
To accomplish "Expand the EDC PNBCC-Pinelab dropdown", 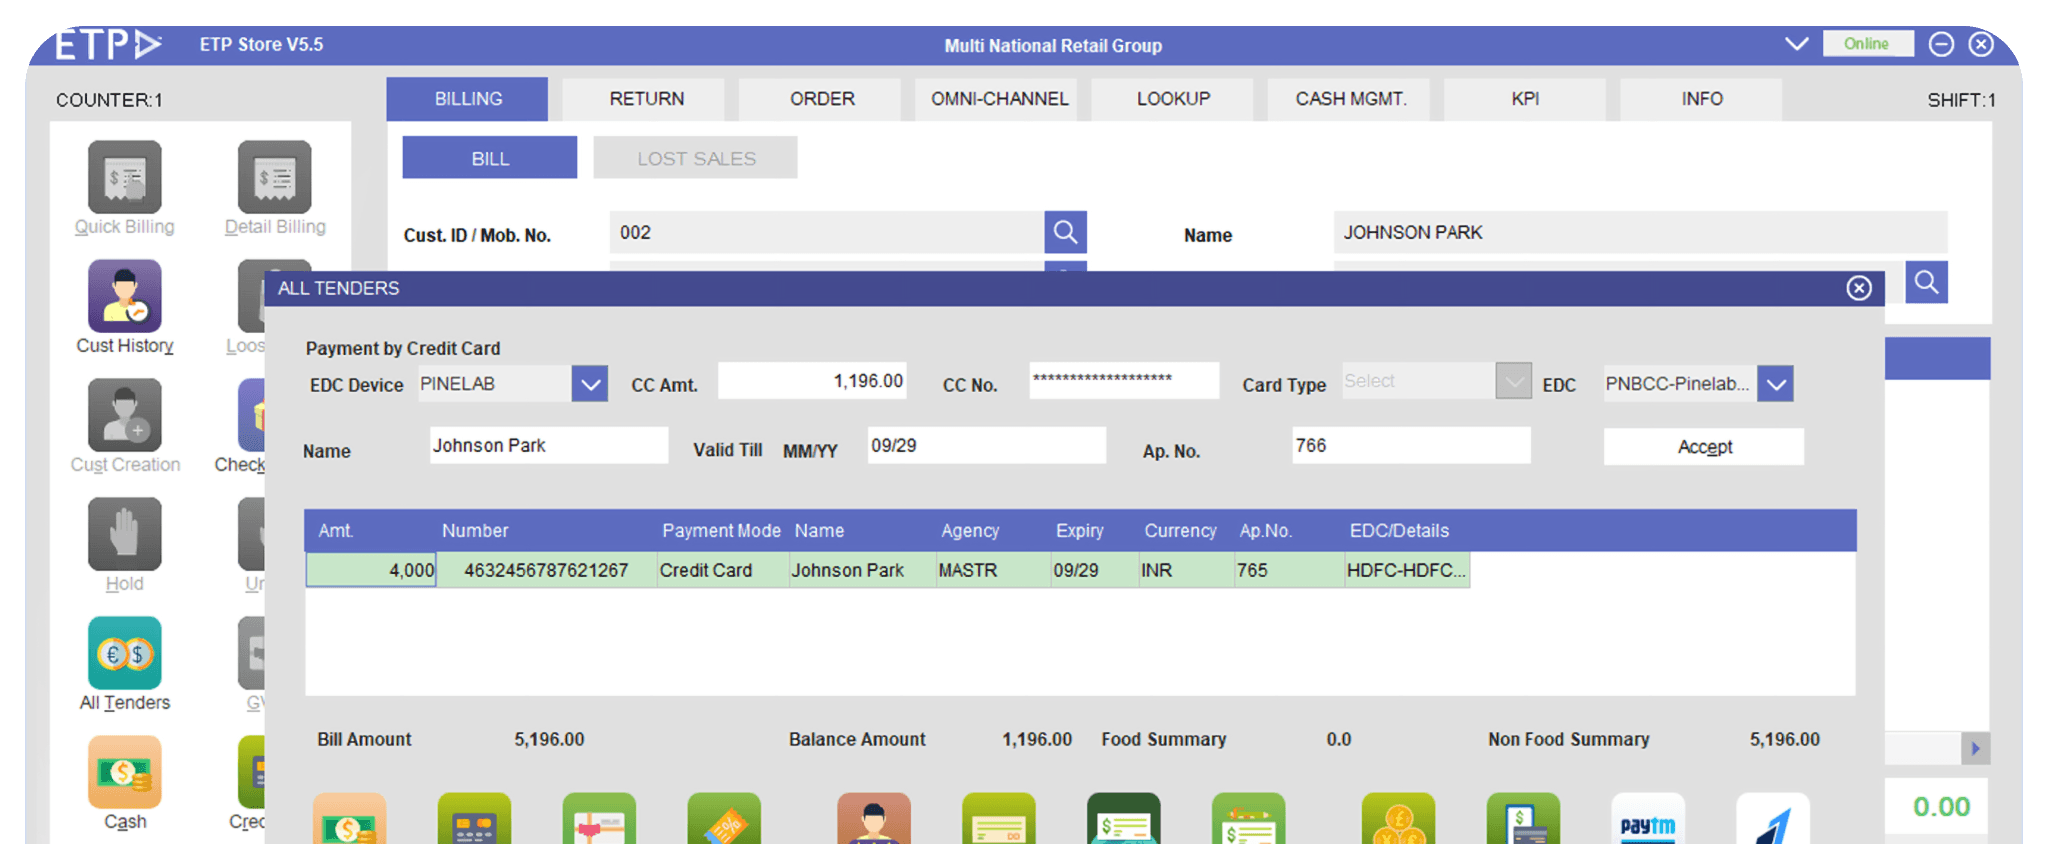I will (1775, 384).
